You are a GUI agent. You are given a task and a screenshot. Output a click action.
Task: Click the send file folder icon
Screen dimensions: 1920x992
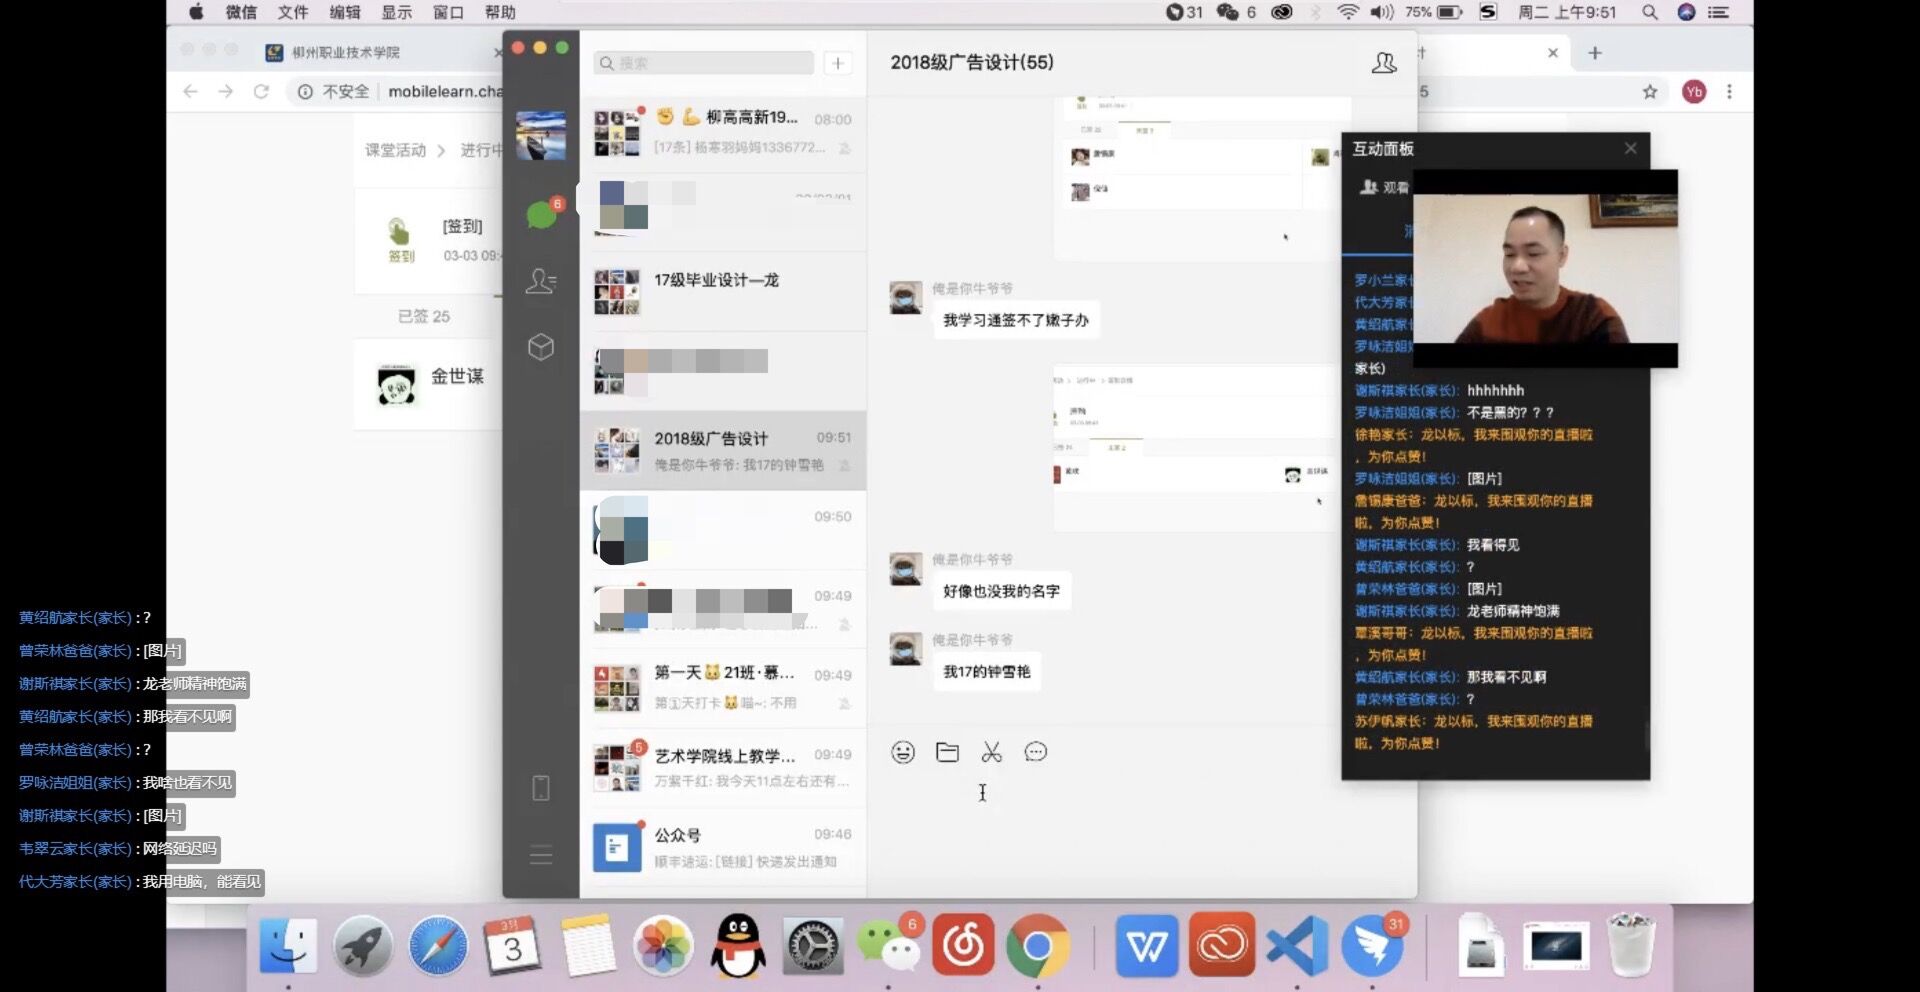[x=947, y=752]
